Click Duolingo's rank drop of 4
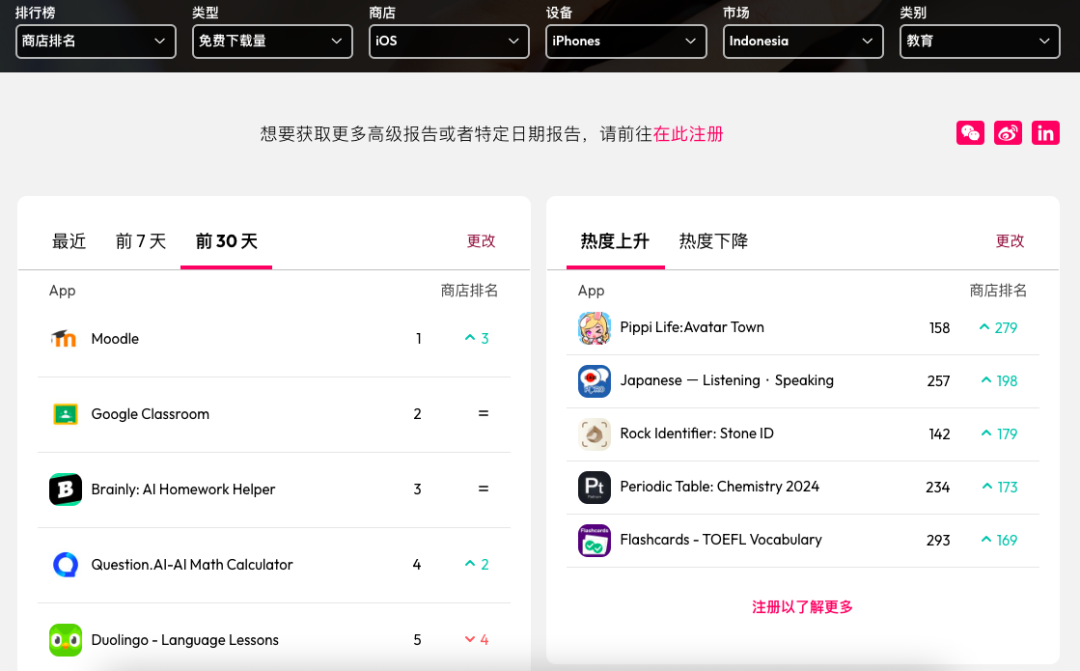Image resolution: width=1080 pixels, height=671 pixels. tap(477, 640)
